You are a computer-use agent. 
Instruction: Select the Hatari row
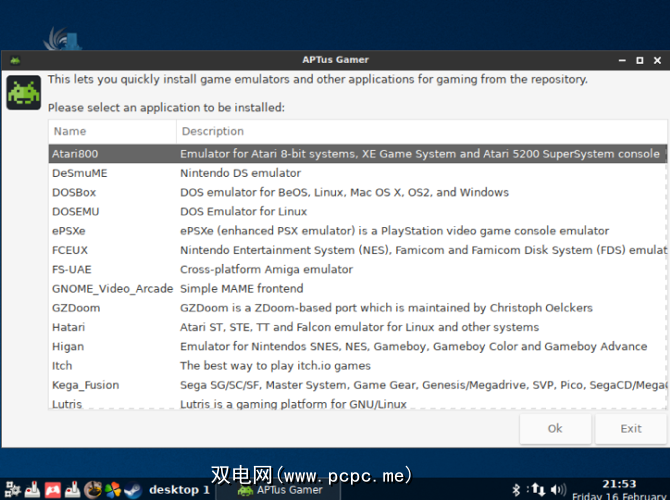click(358, 327)
